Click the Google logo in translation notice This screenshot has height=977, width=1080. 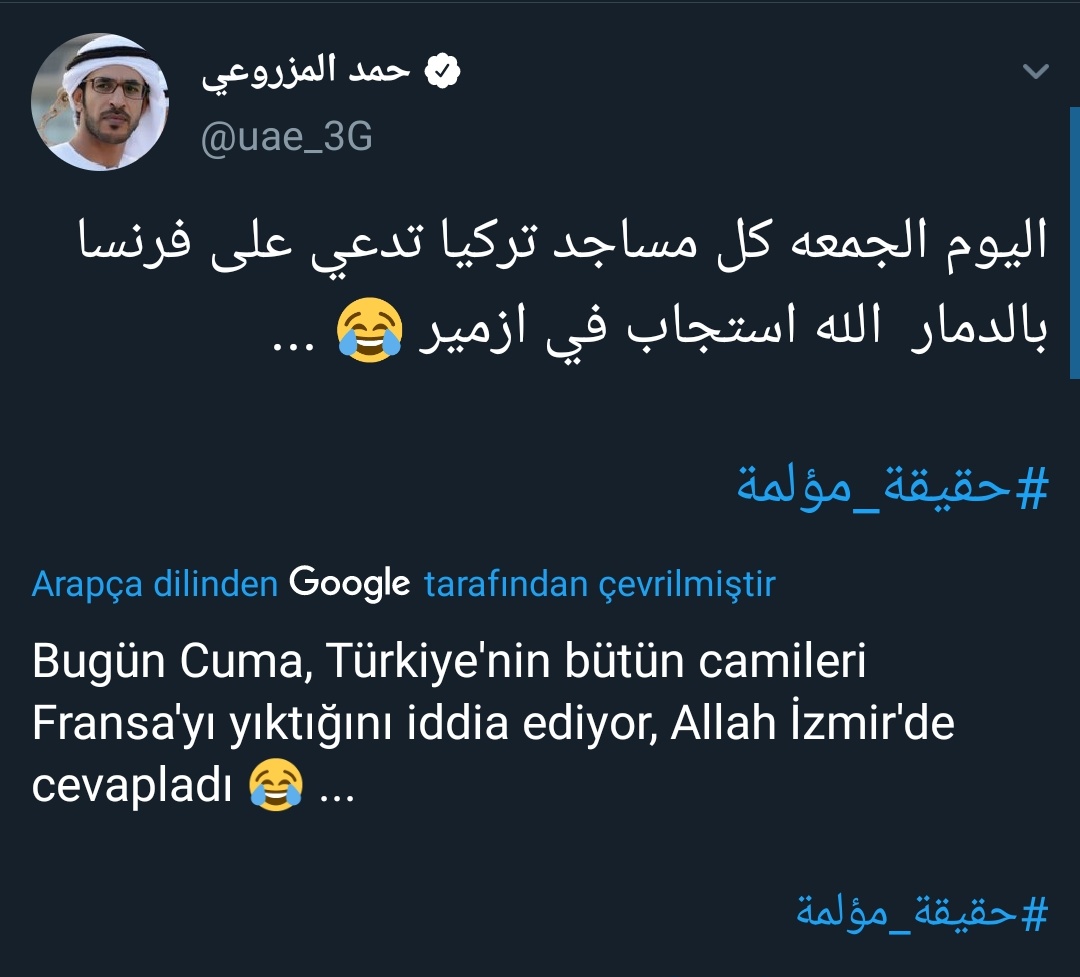pos(350,583)
